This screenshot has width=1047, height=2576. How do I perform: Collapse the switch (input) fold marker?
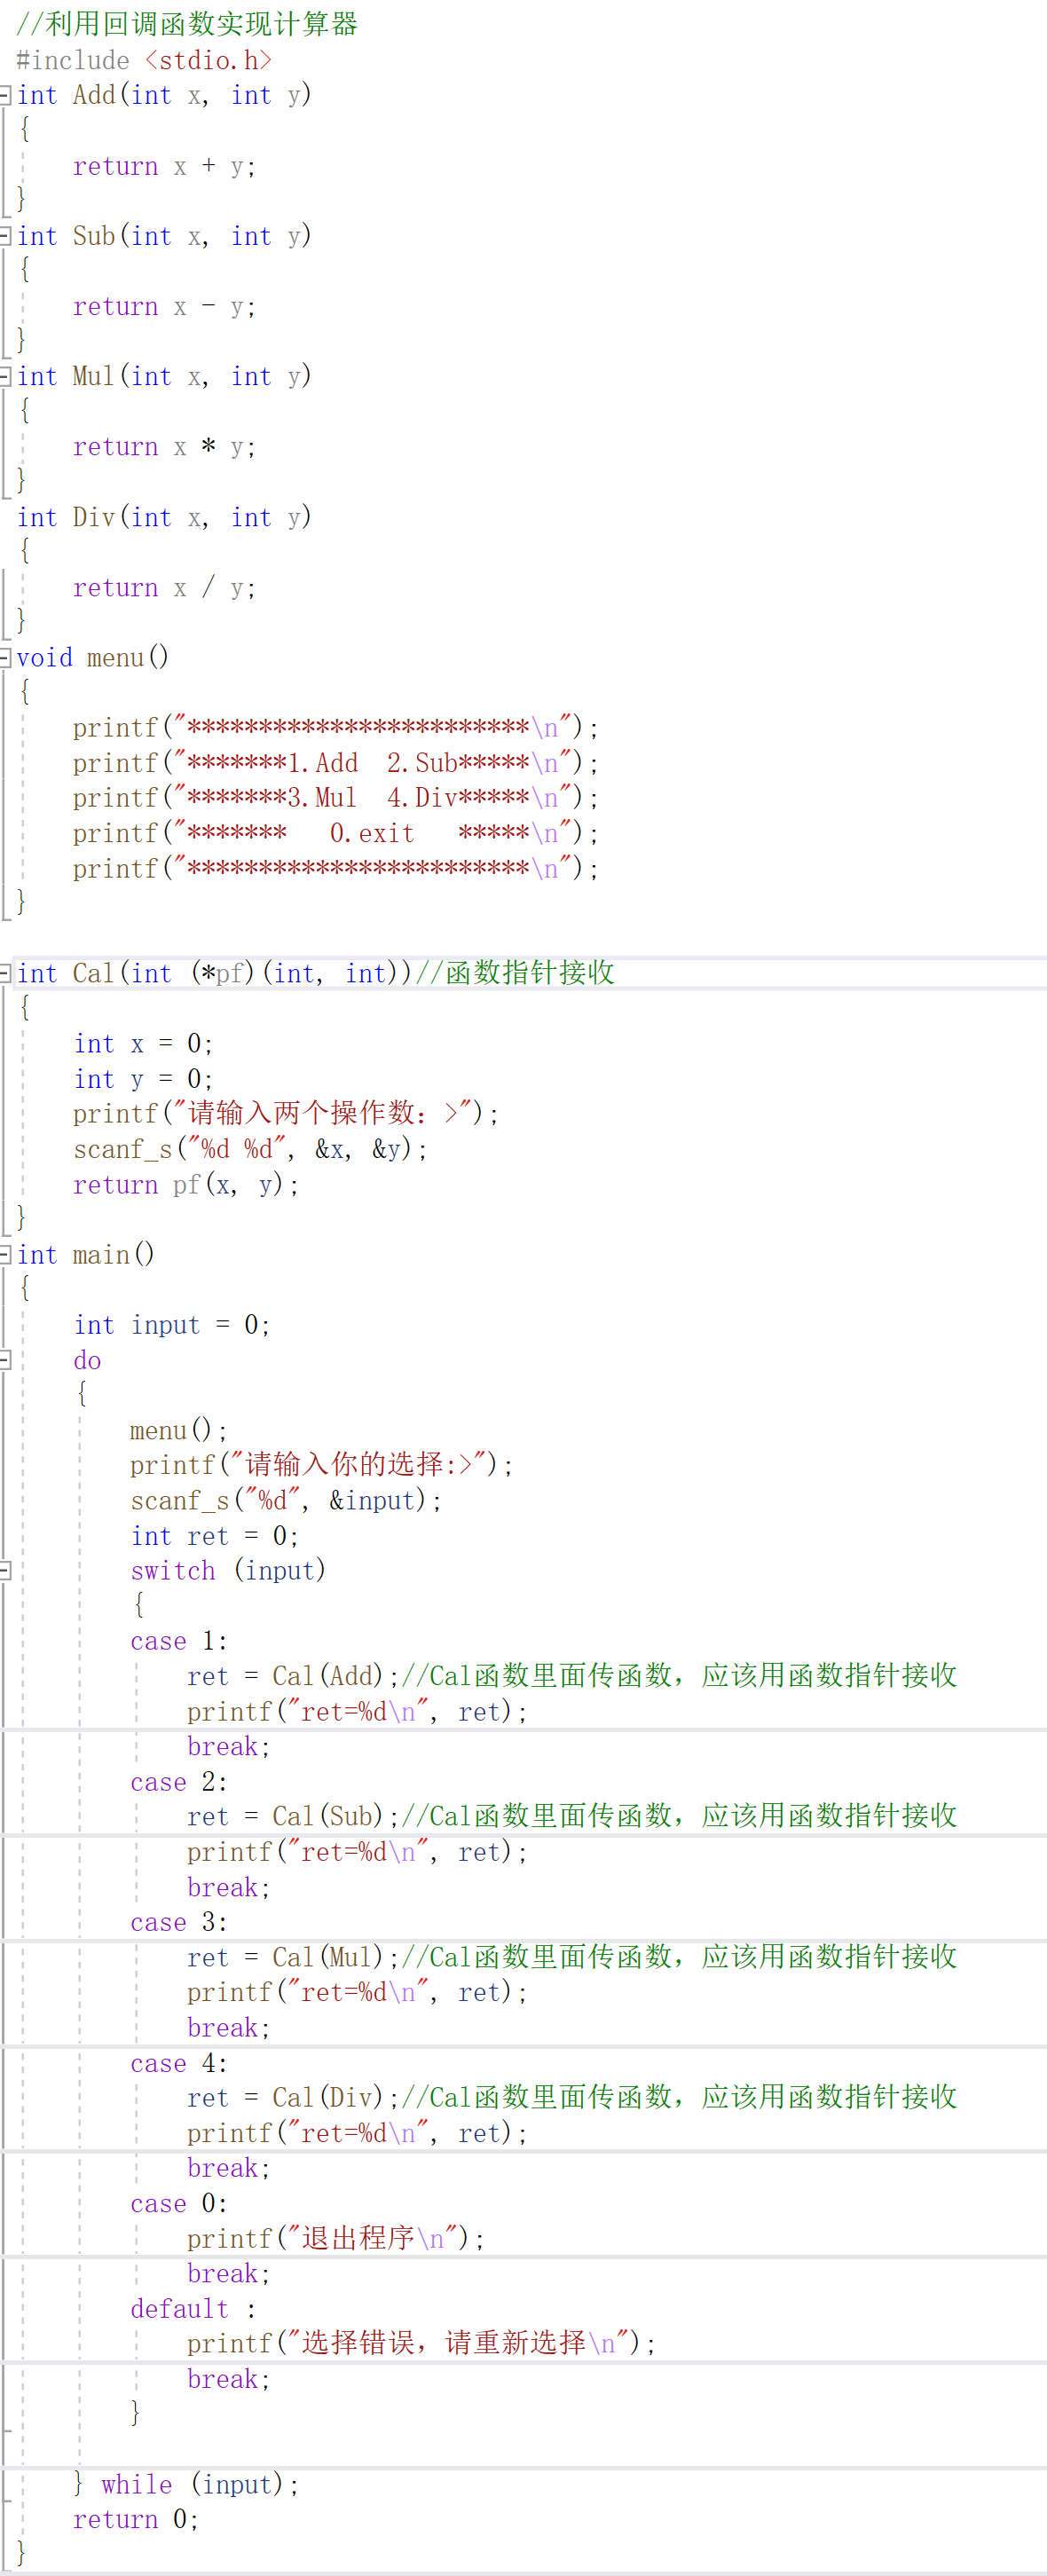point(5,1571)
